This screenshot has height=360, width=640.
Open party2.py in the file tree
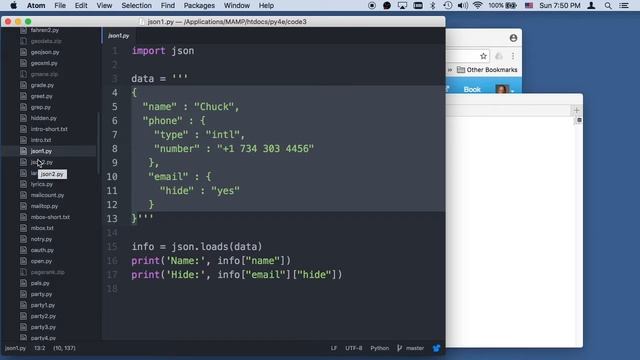pos(43,316)
